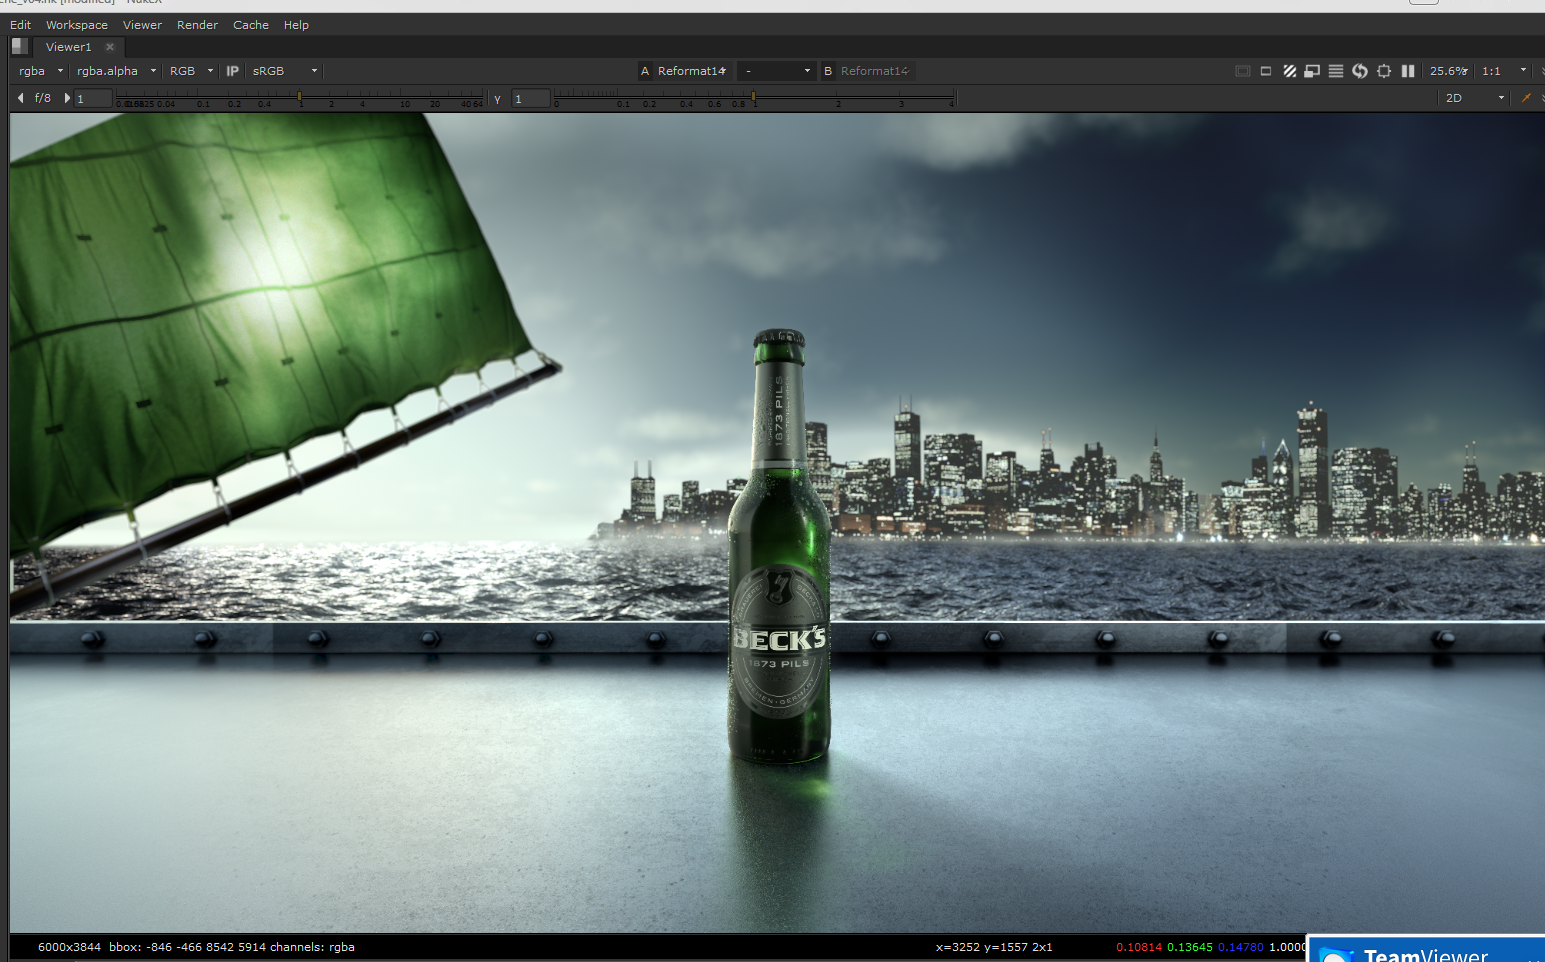Toggle the clipping warning icon

[x=1243, y=71]
